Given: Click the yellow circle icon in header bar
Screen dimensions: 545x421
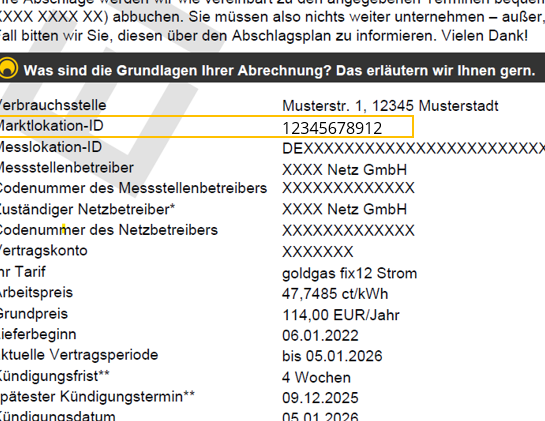Looking at the screenshot, I should pos(8,68).
